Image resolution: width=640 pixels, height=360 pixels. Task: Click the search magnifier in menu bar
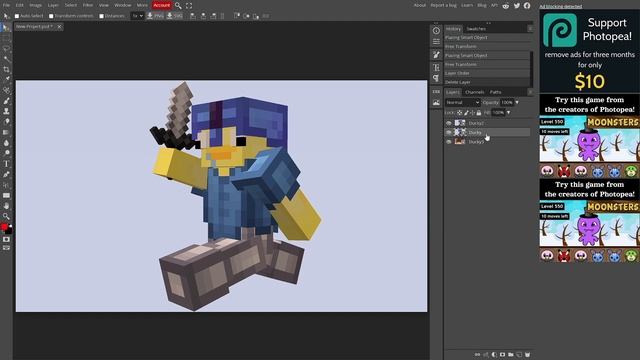coord(178,5)
